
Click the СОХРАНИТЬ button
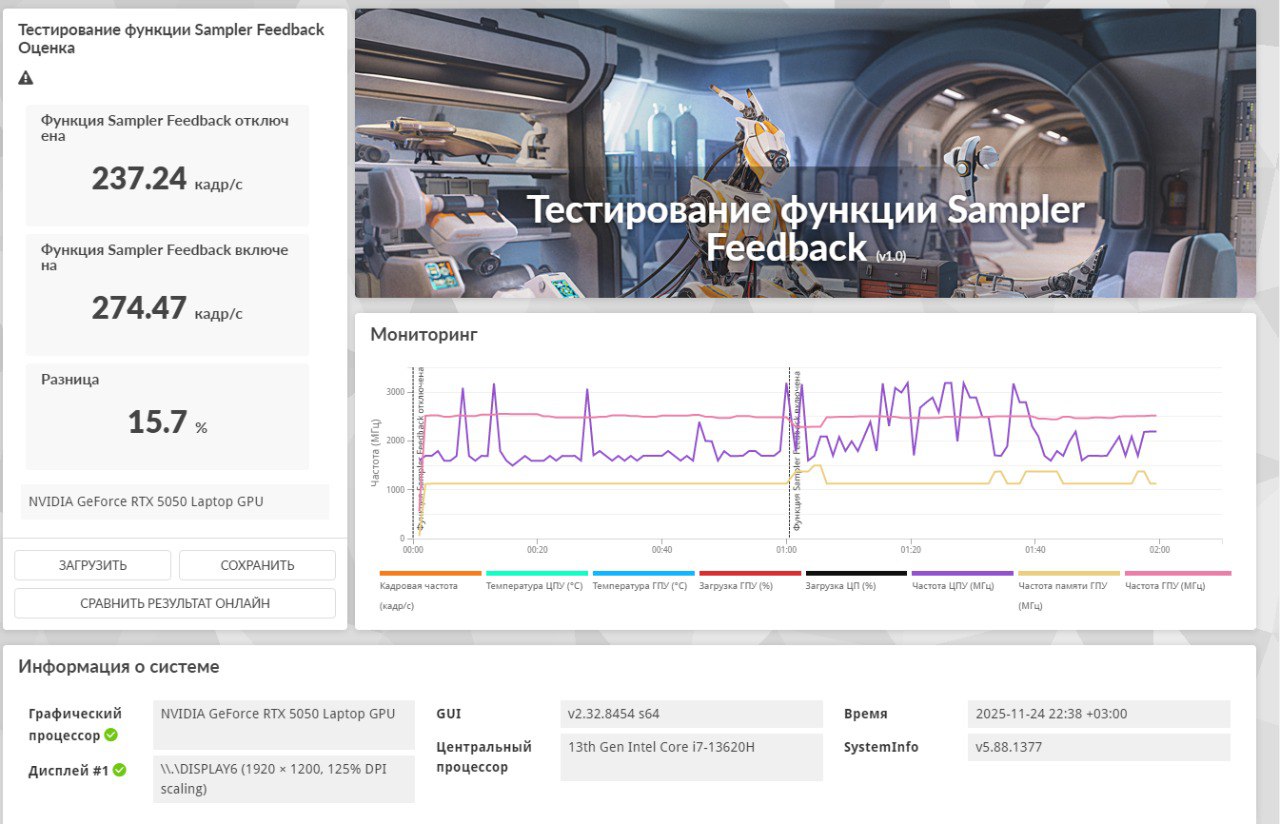click(x=257, y=565)
